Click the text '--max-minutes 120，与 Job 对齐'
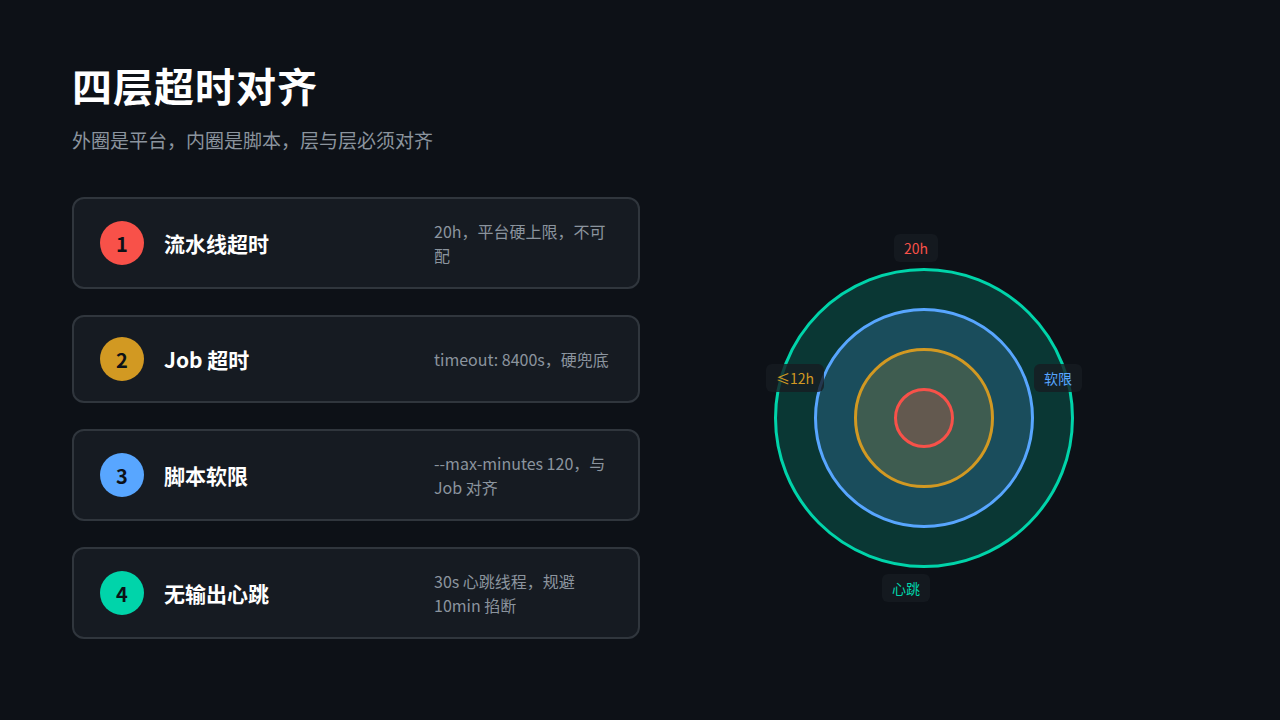The height and width of the screenshot is (720, 1280). pos(519,476)
